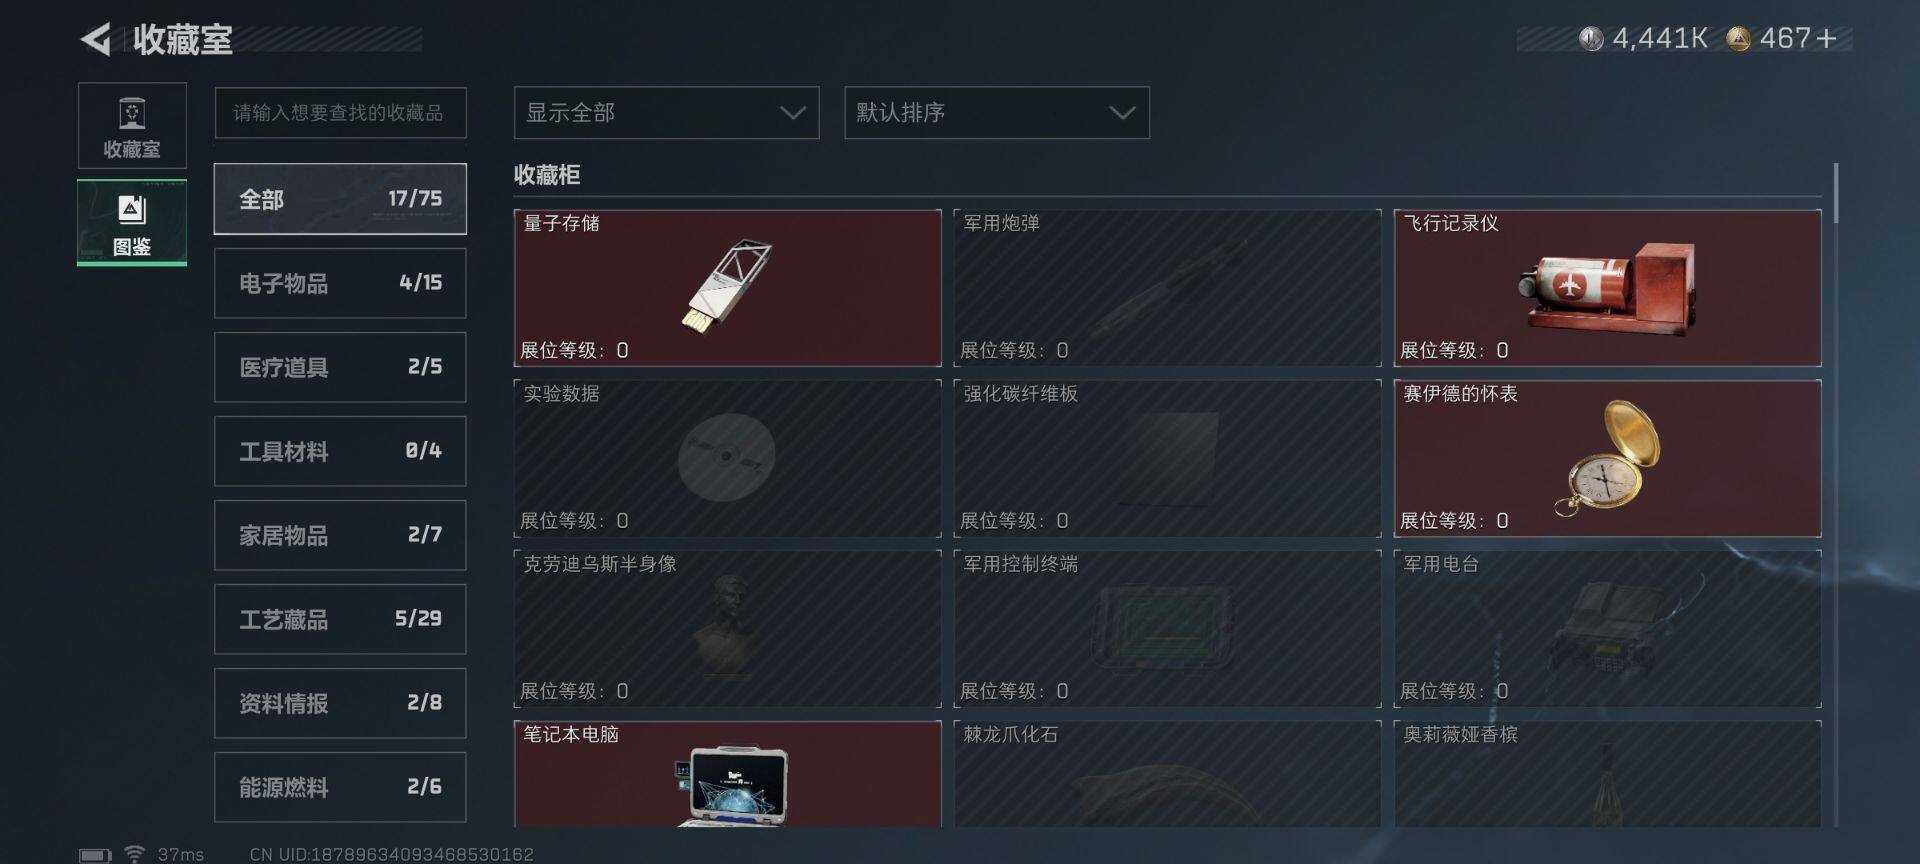
Task: Switch to 电子物品 category
Action: [x=340, y=283]
